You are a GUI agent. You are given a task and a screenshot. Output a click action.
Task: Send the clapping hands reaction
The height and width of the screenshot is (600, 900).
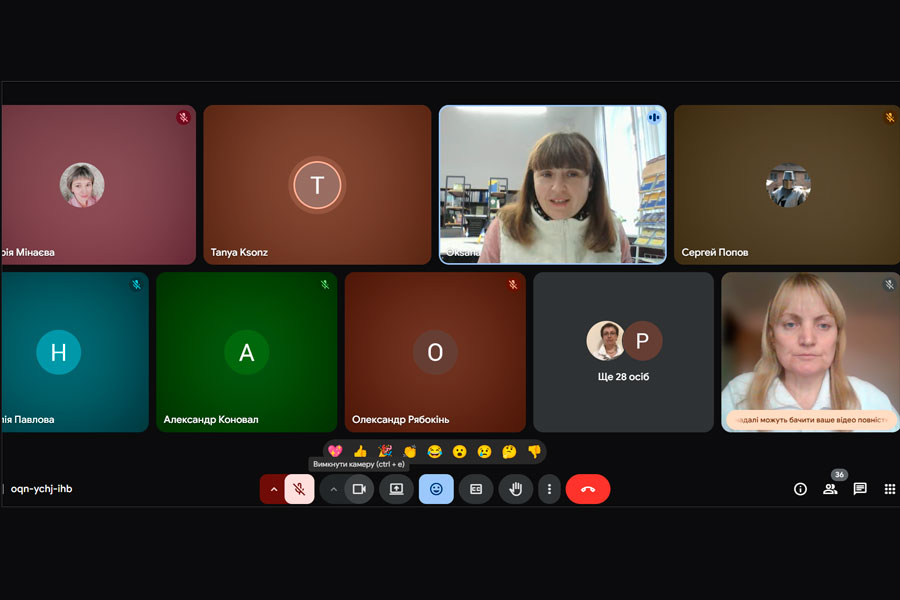pos(410,451)
